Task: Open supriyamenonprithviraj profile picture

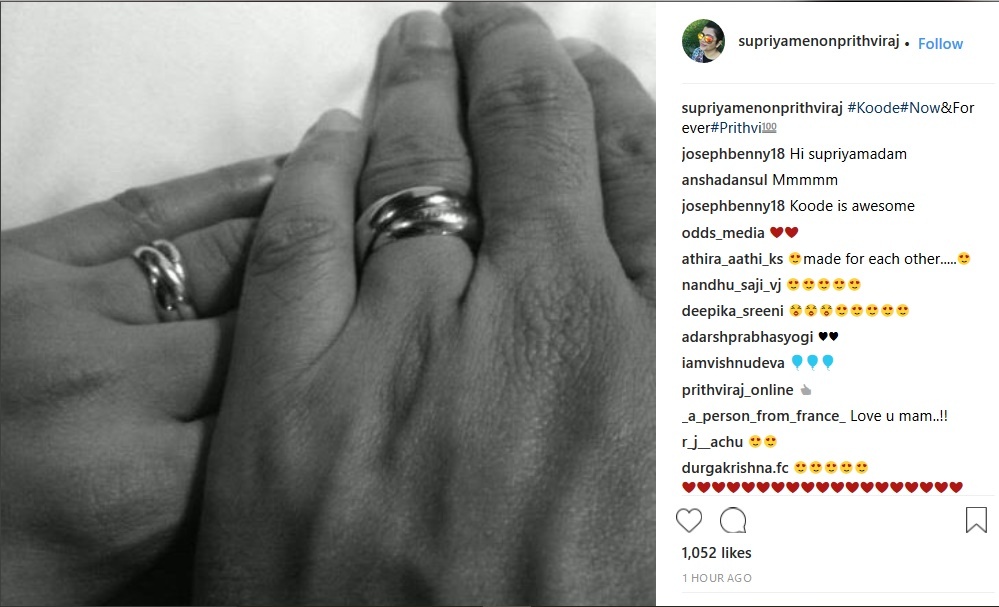Action: (703, 41)
